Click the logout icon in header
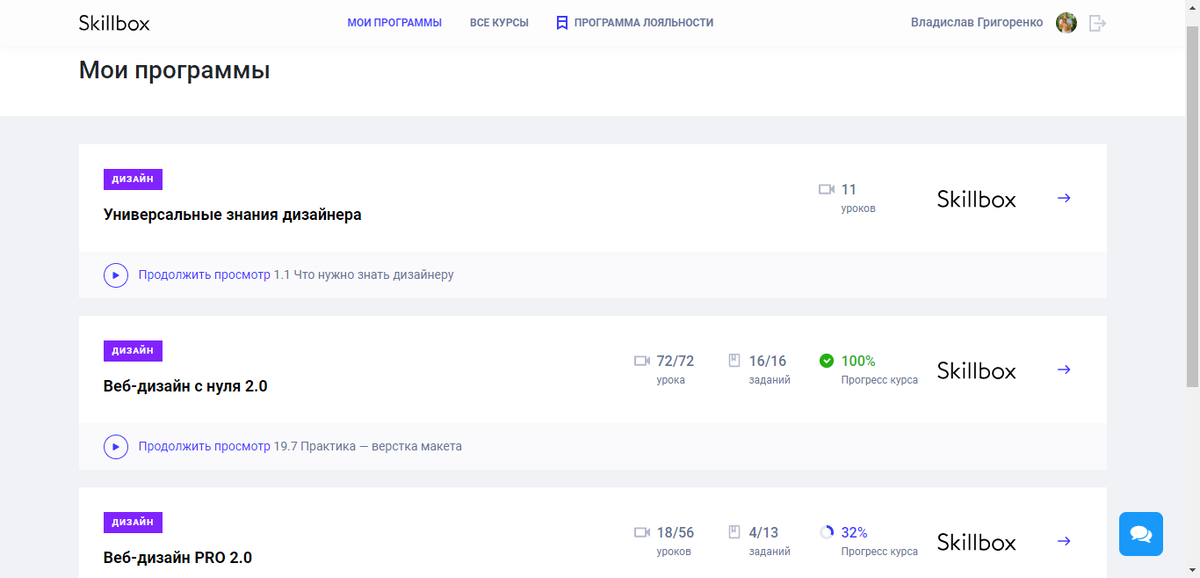 (1097, 23)
